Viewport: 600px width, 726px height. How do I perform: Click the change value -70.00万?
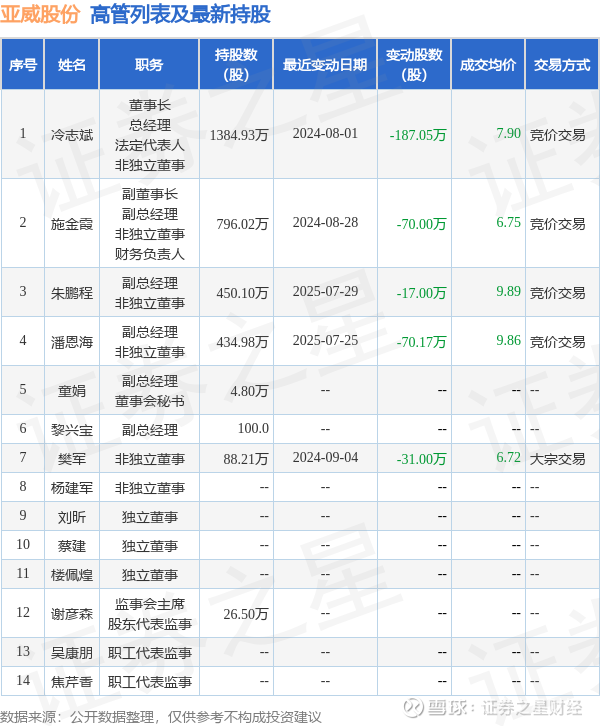[421, 224]
